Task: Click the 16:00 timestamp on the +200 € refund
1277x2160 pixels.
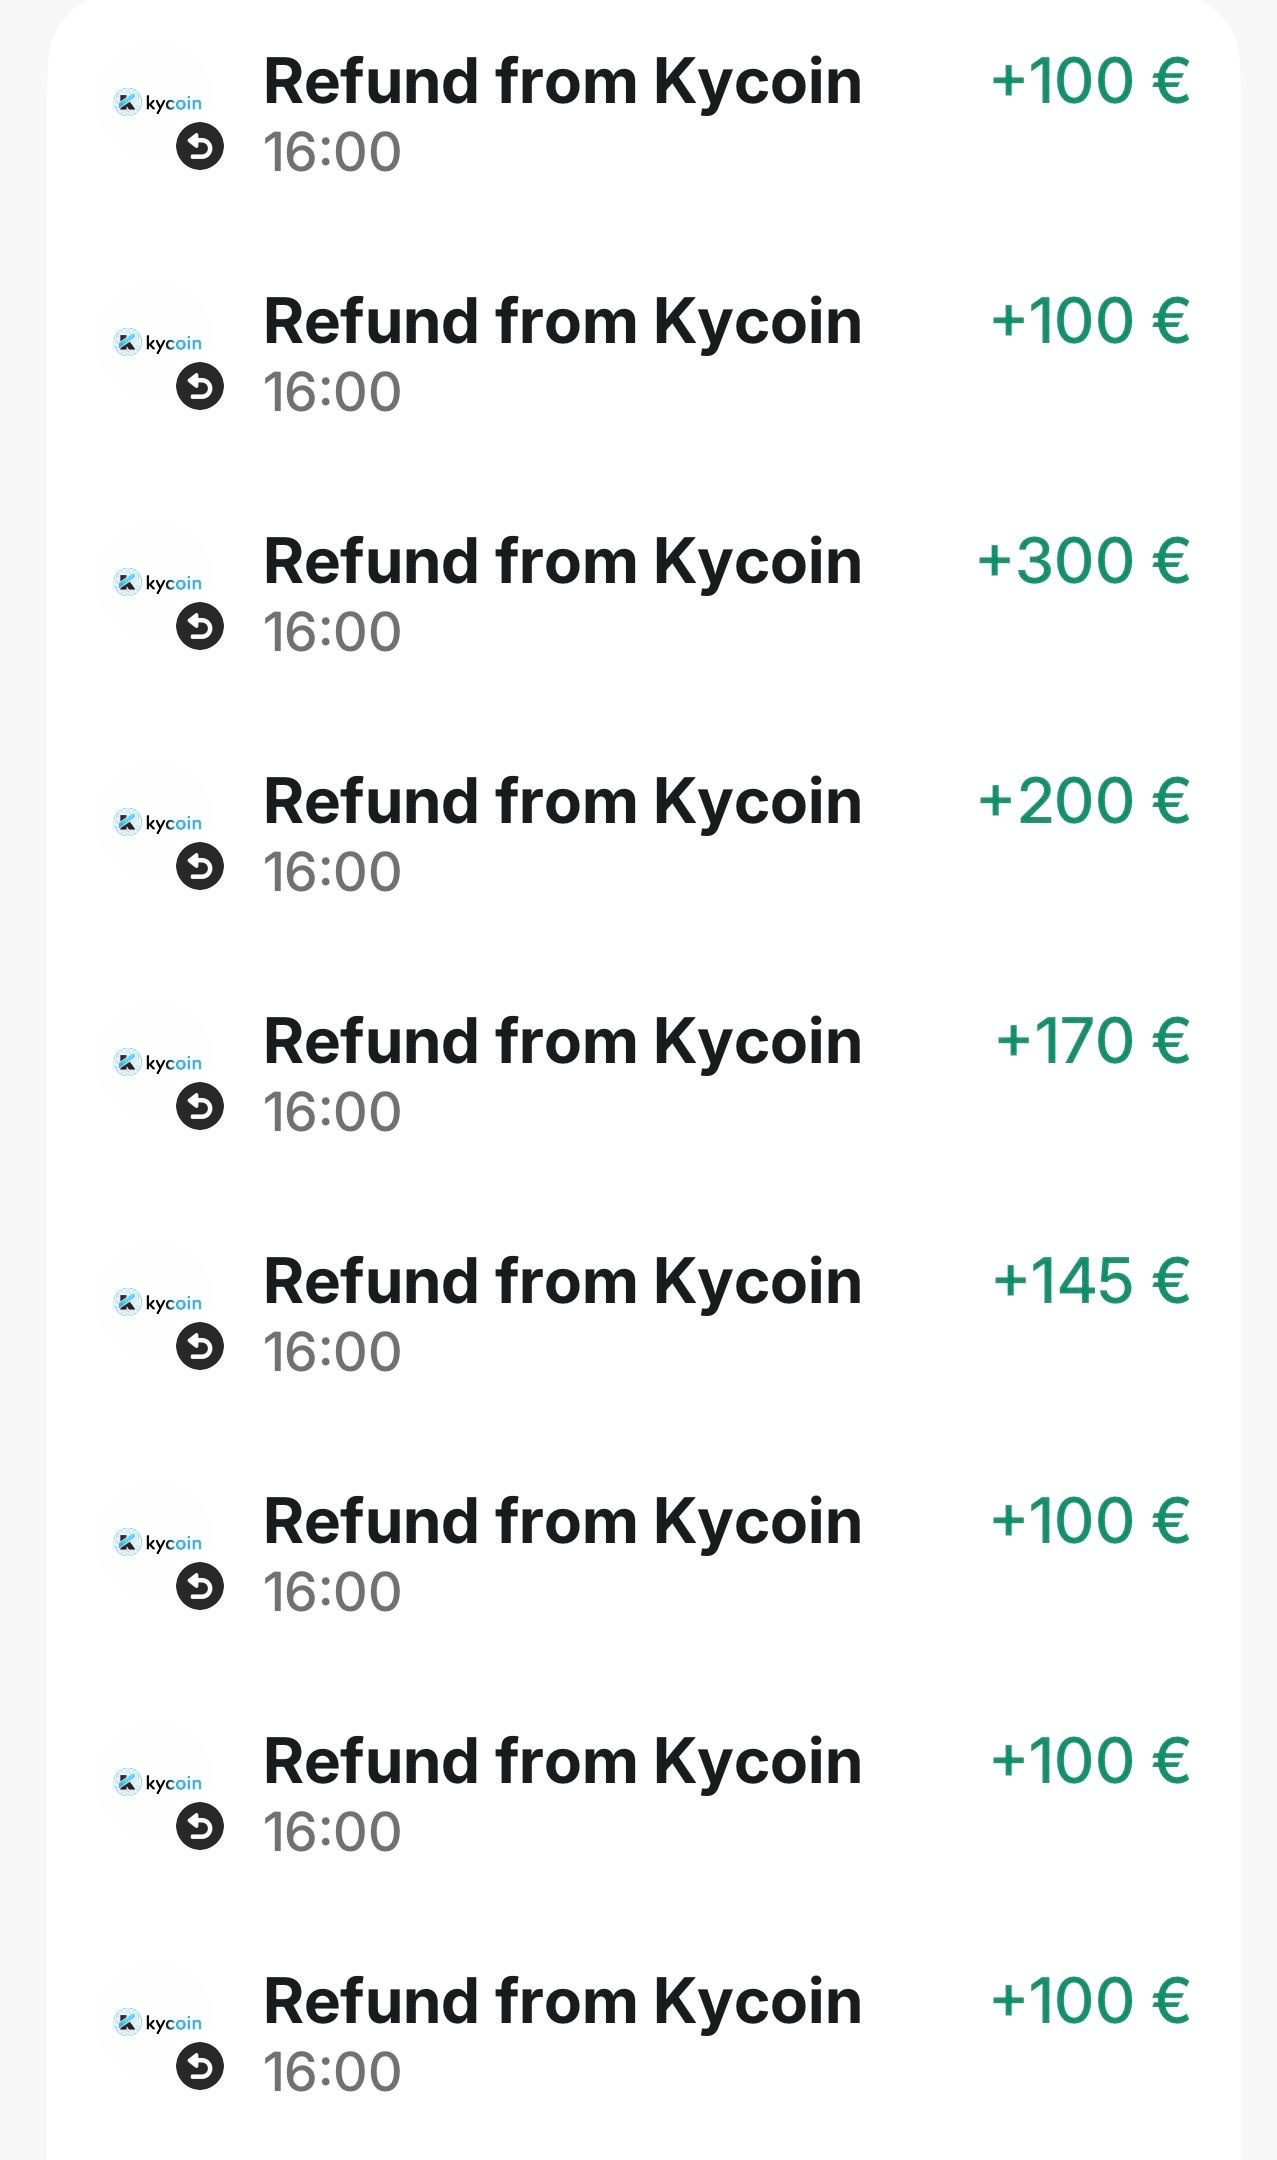Action: point(332,872)
